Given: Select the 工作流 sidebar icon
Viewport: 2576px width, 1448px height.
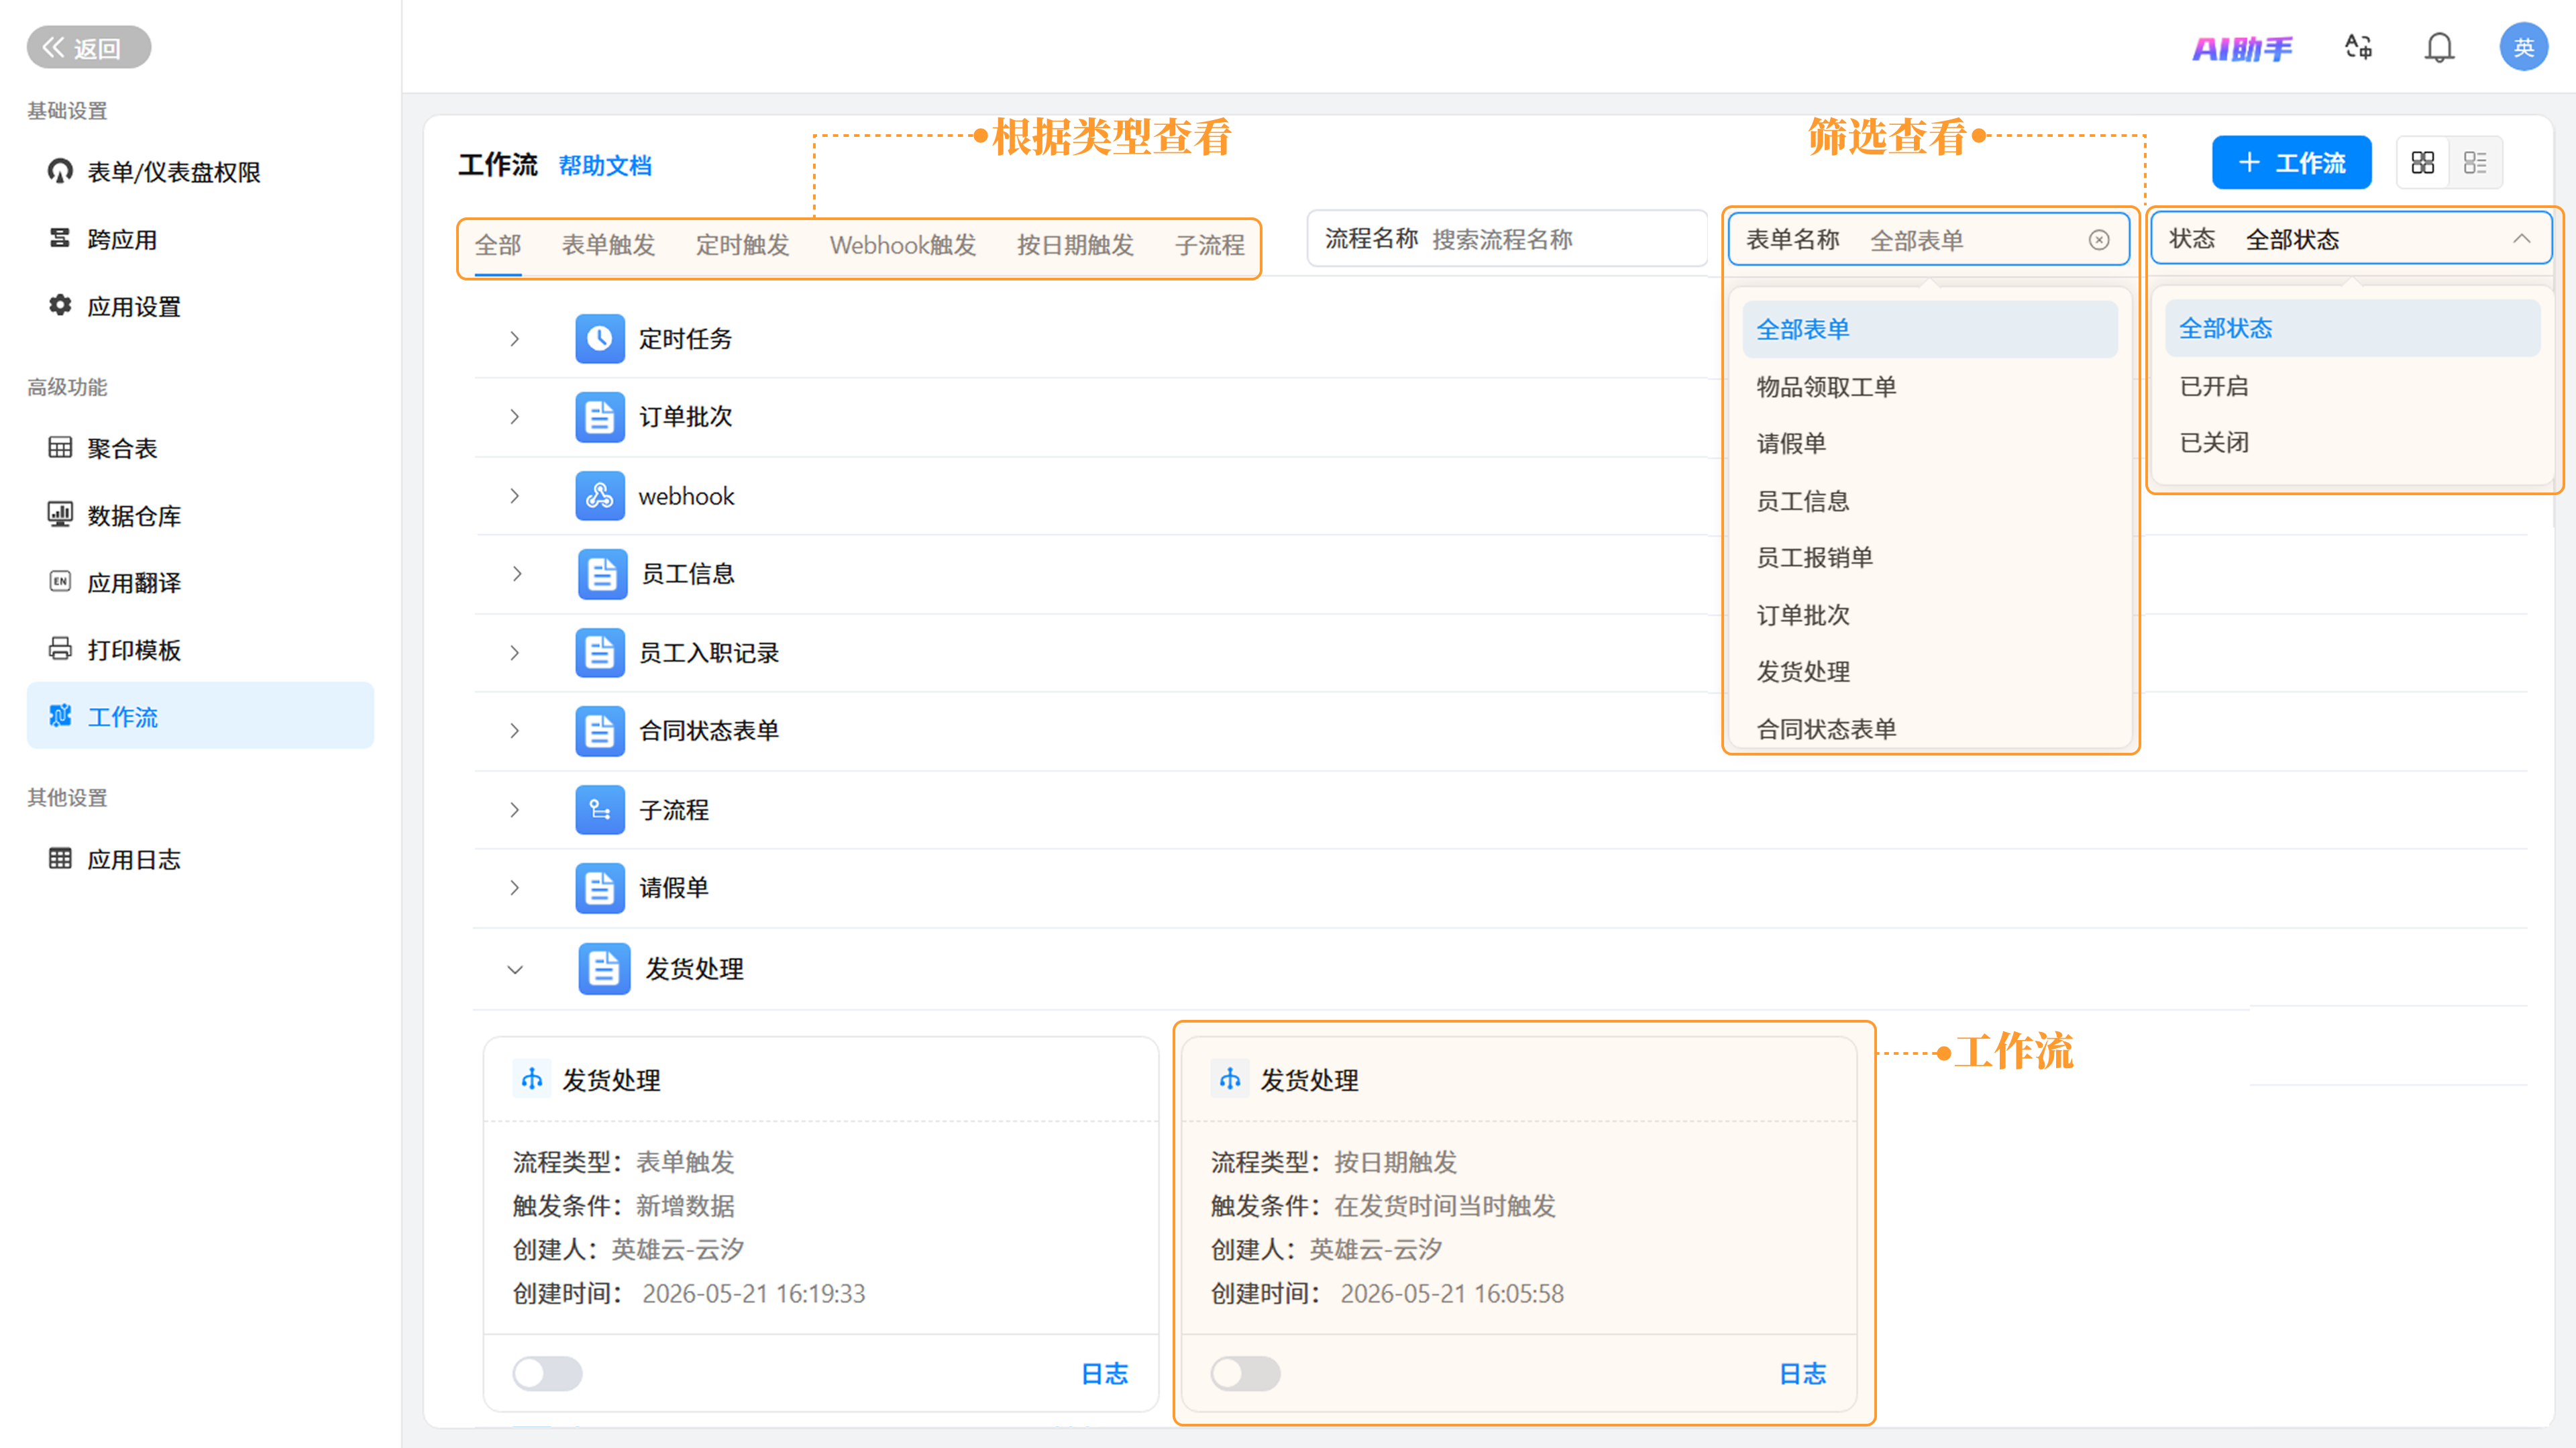Looking at the screenshot, I should 60,715.
